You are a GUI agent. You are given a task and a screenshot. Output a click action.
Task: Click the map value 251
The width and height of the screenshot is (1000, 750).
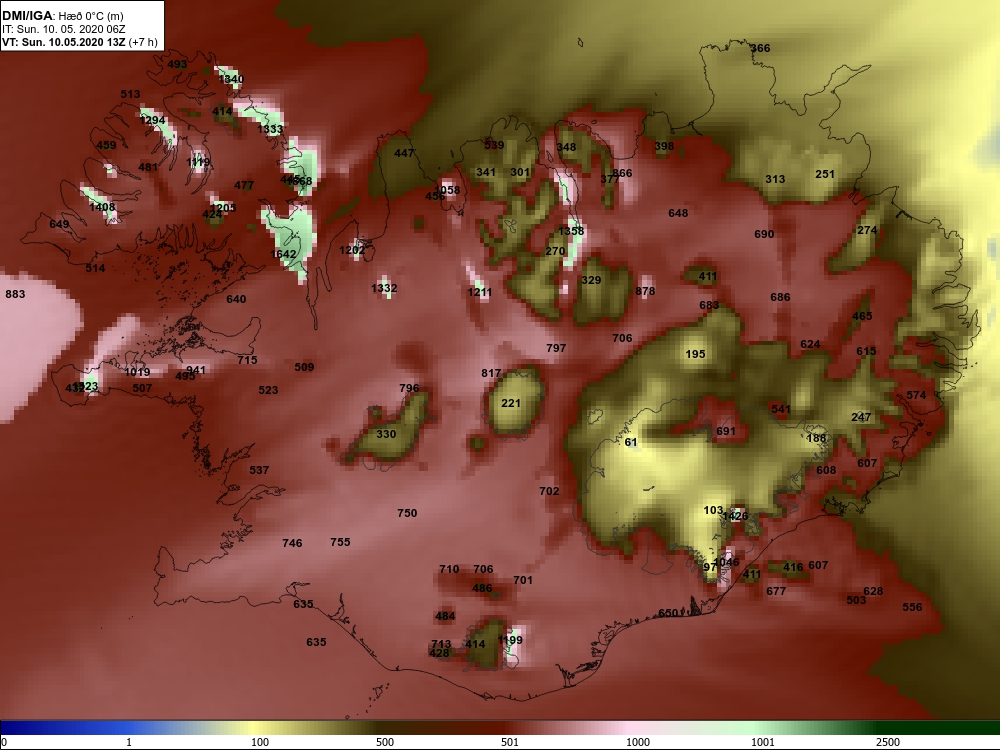[825, 173]
